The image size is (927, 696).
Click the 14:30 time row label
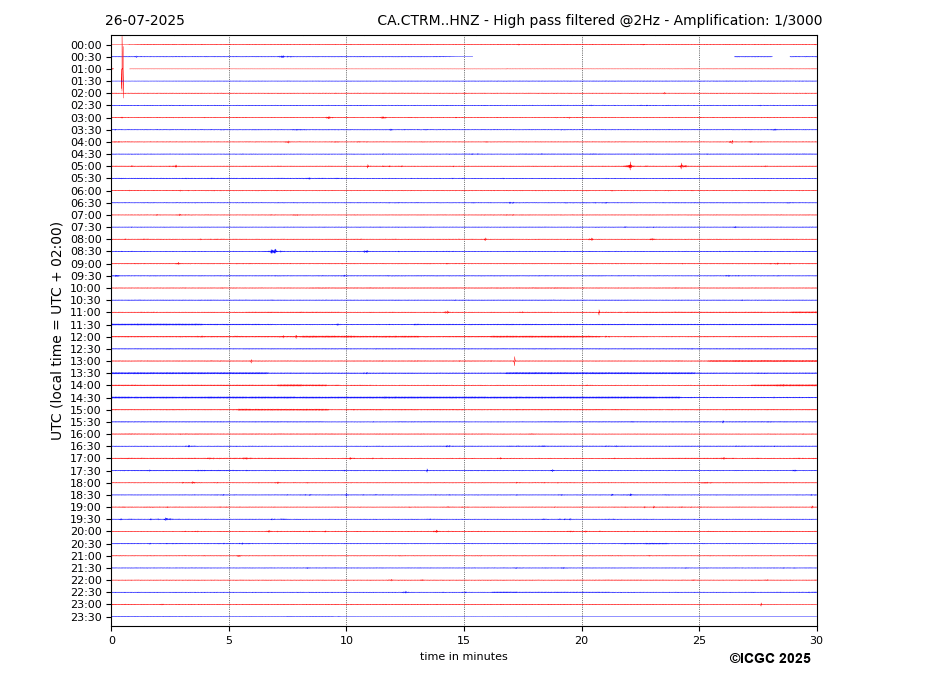(x=86, y=398)
